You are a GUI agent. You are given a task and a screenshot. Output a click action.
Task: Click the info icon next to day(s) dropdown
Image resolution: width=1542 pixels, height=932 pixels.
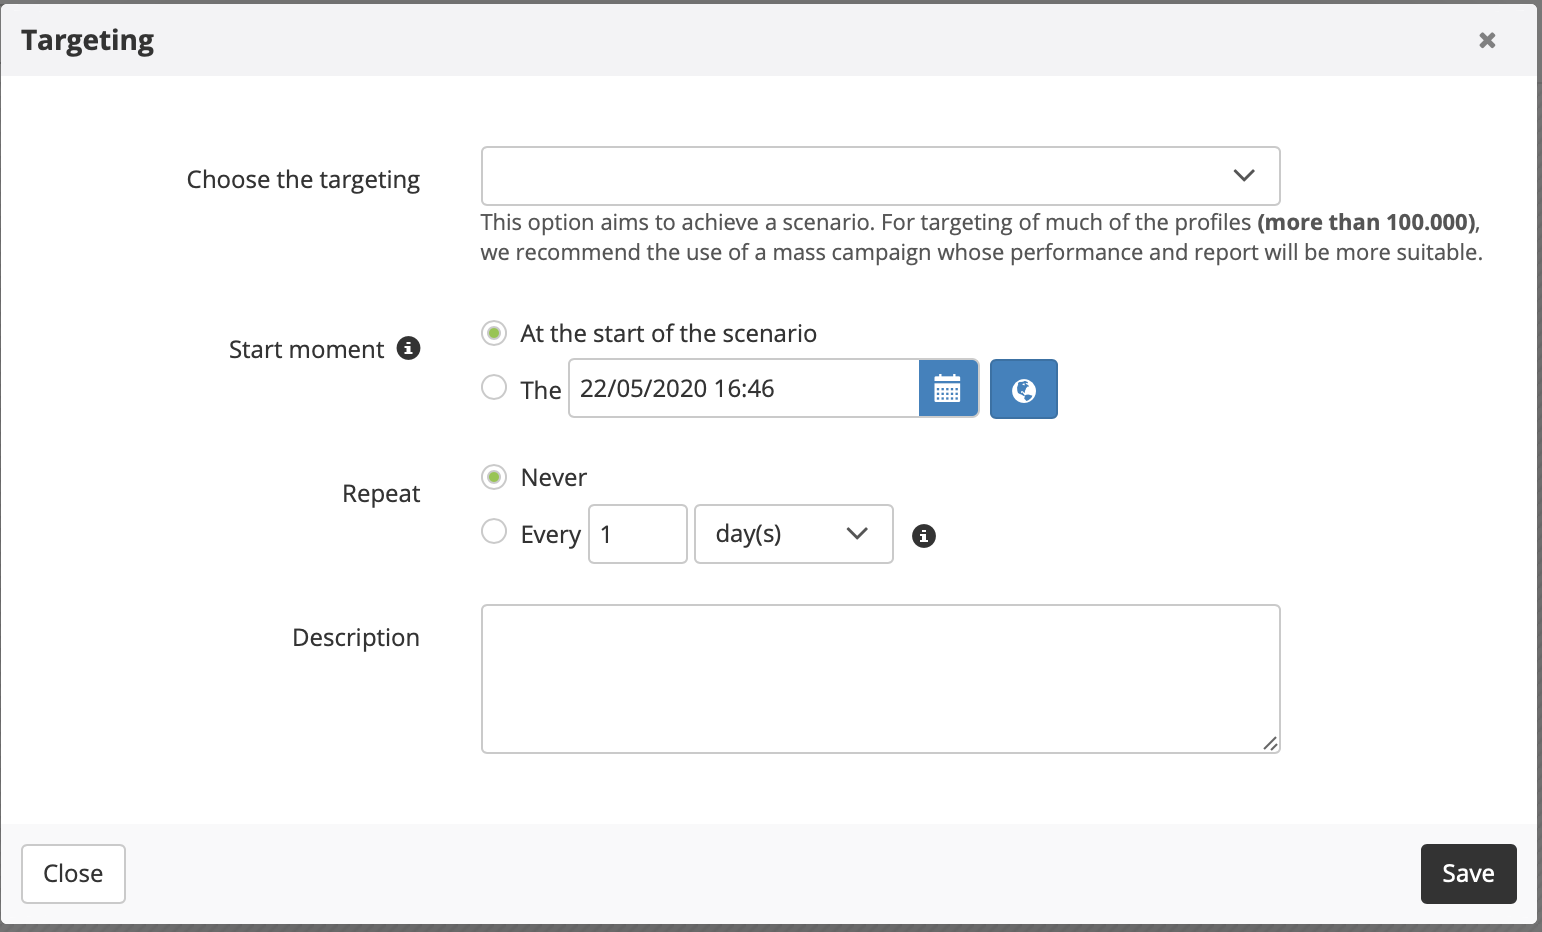tap(924, 536)
